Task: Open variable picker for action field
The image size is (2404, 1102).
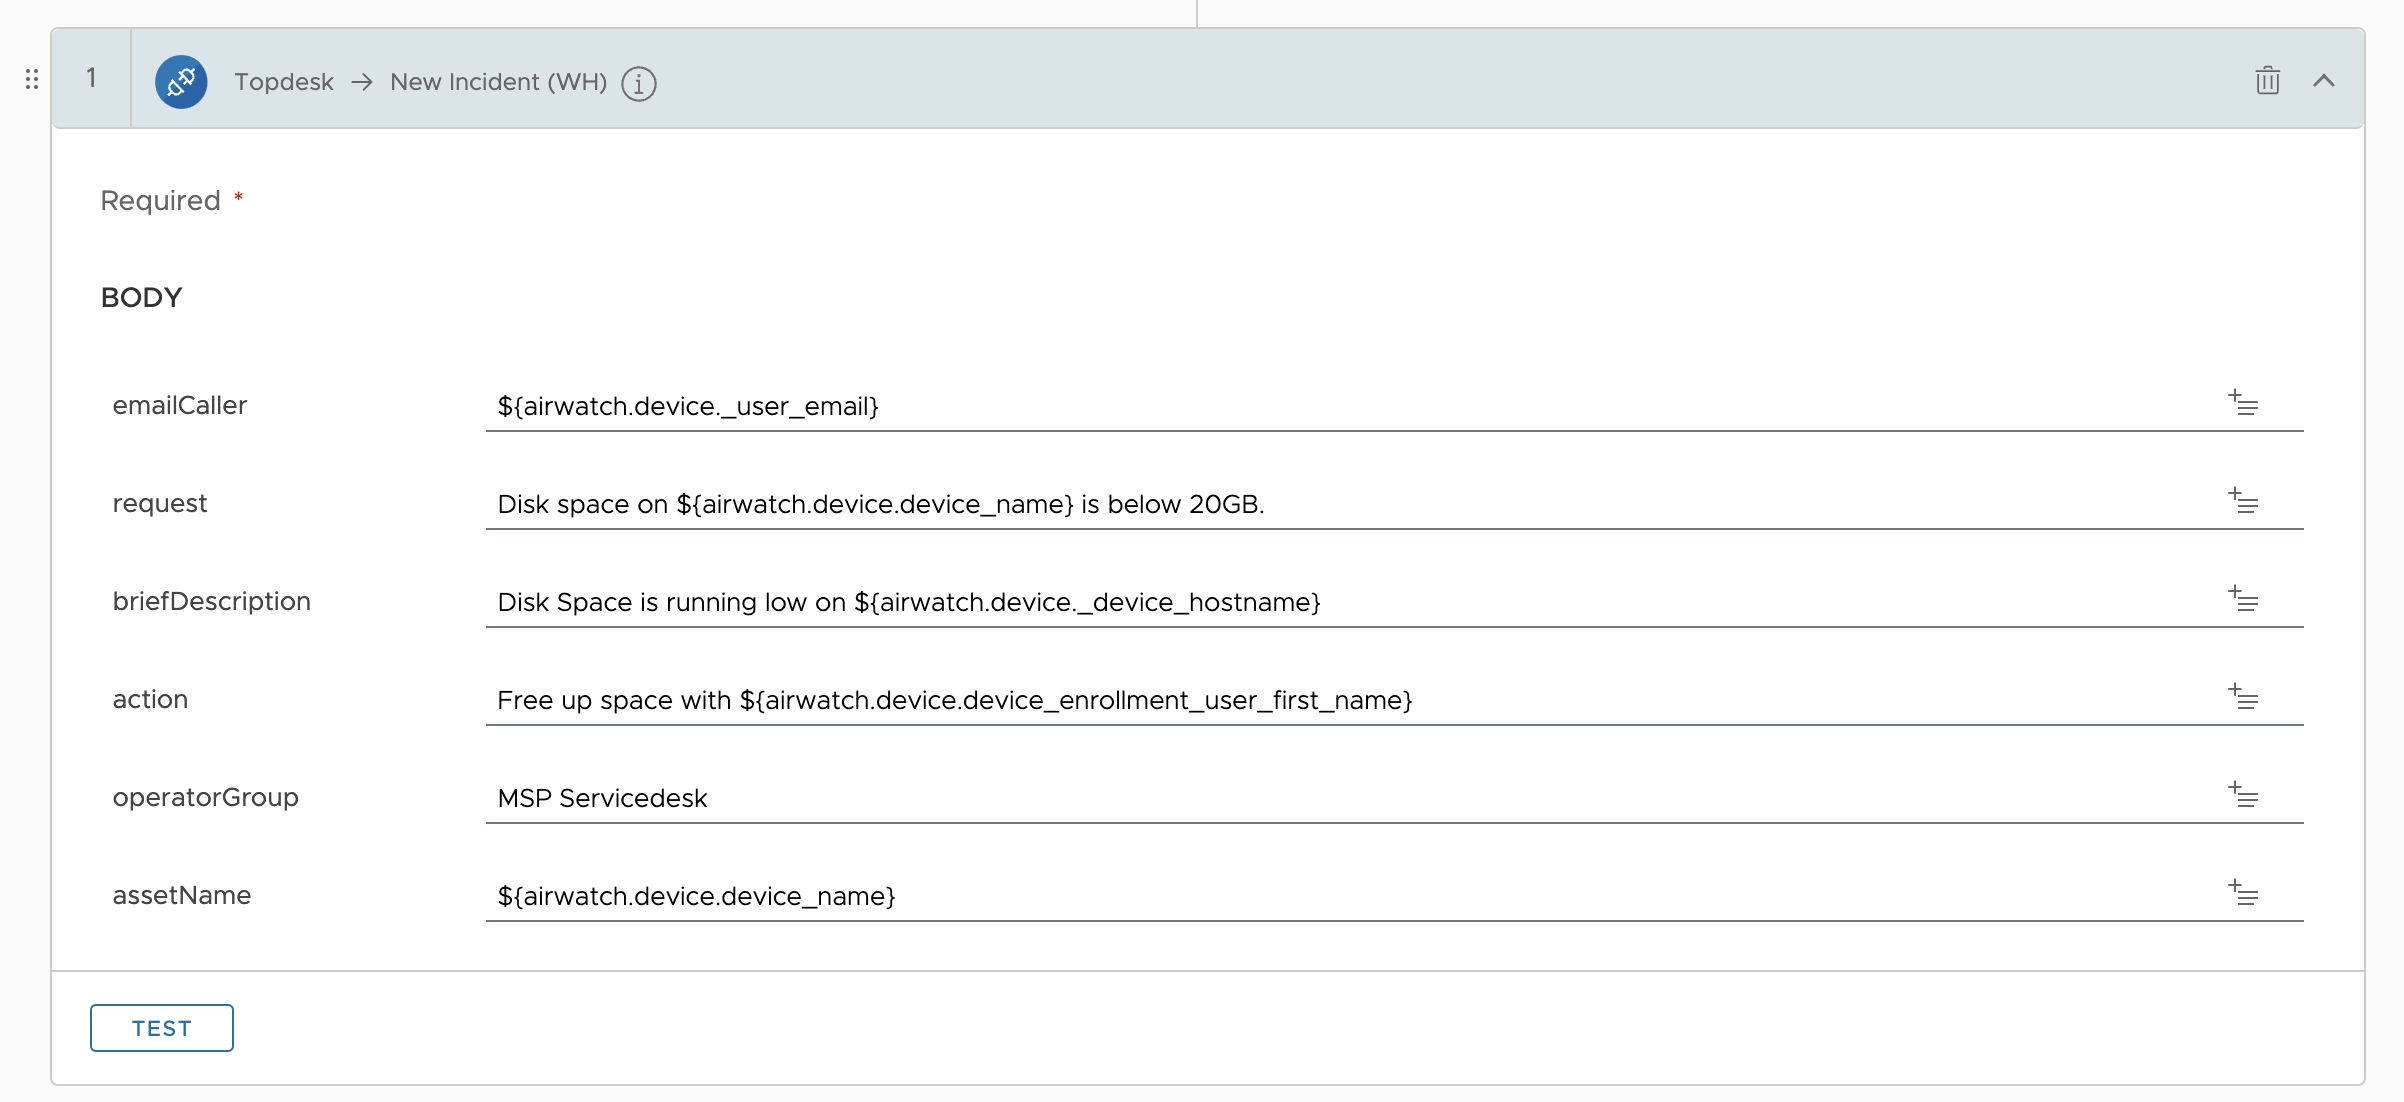Action: tap(2242, 697)
